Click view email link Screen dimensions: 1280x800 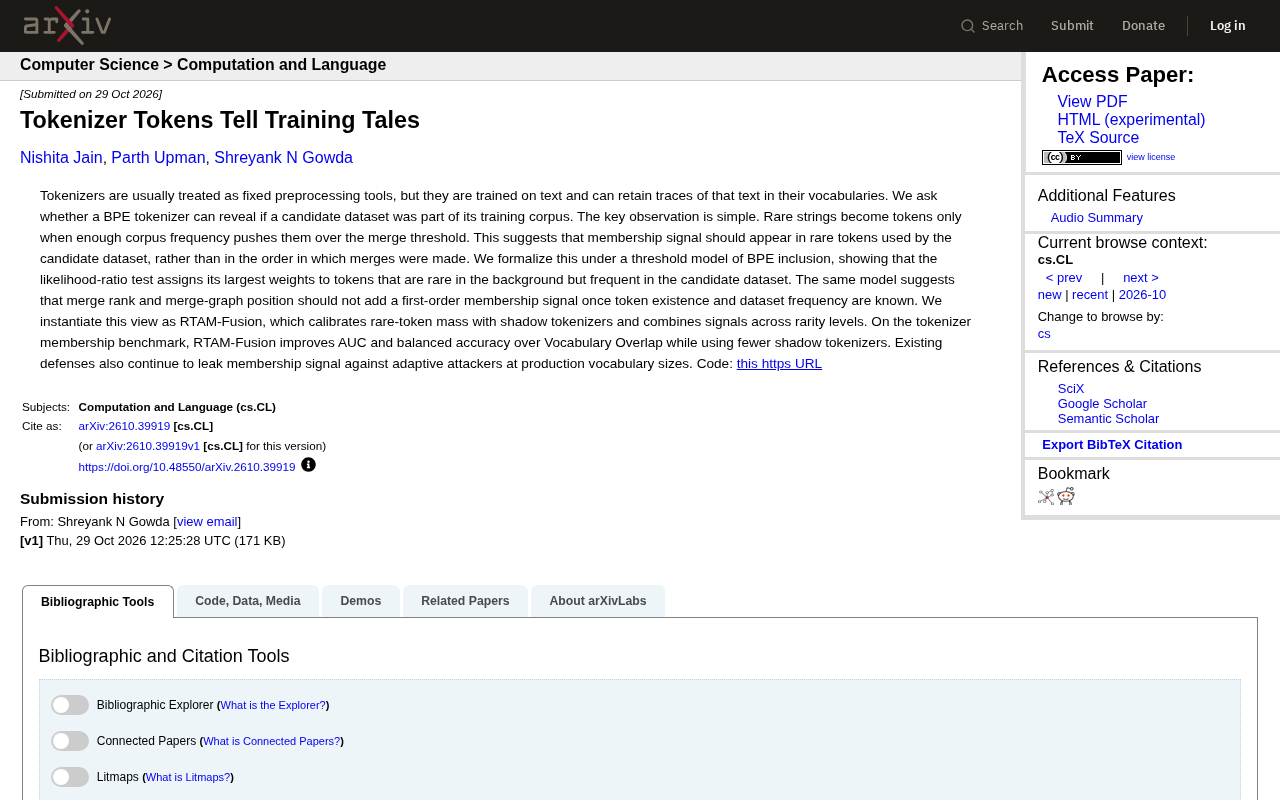pyautogui.click(x=207, y=522)
